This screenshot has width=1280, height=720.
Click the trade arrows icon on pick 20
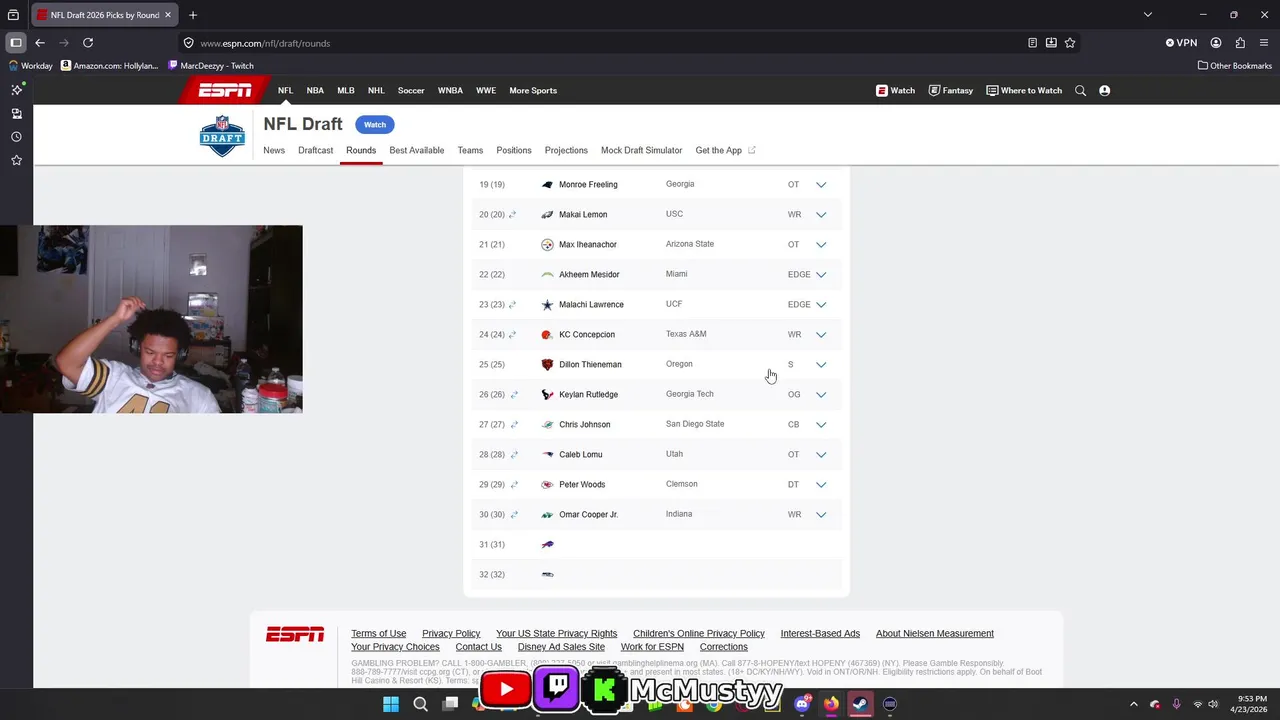click(512, 214)
